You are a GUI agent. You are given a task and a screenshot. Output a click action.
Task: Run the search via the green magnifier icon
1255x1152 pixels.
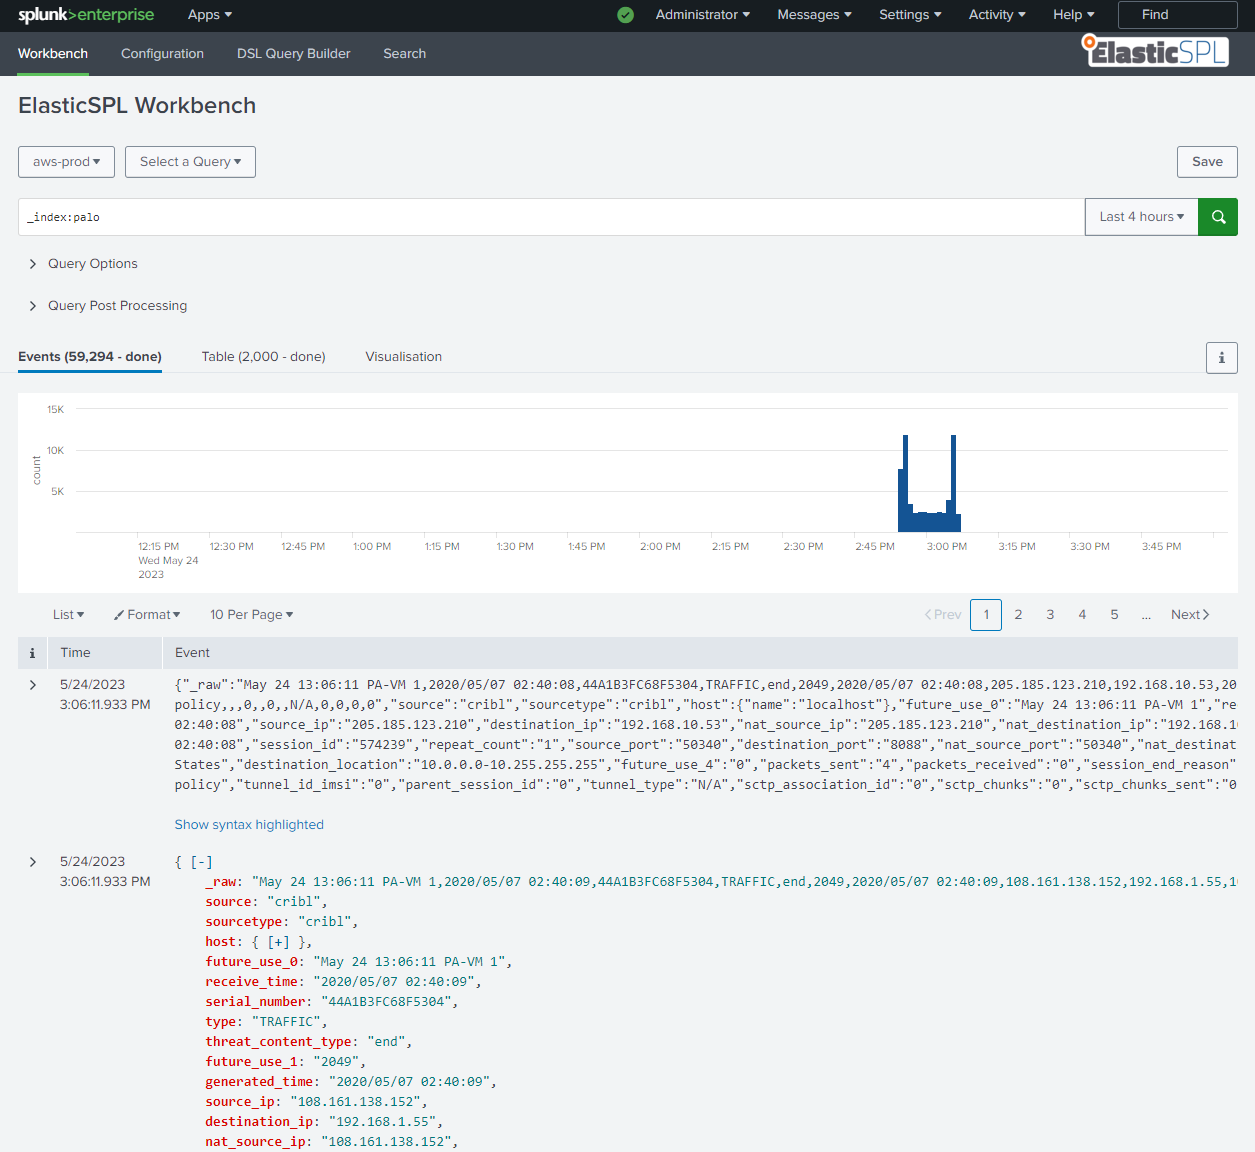click(x=1217, y=216)
